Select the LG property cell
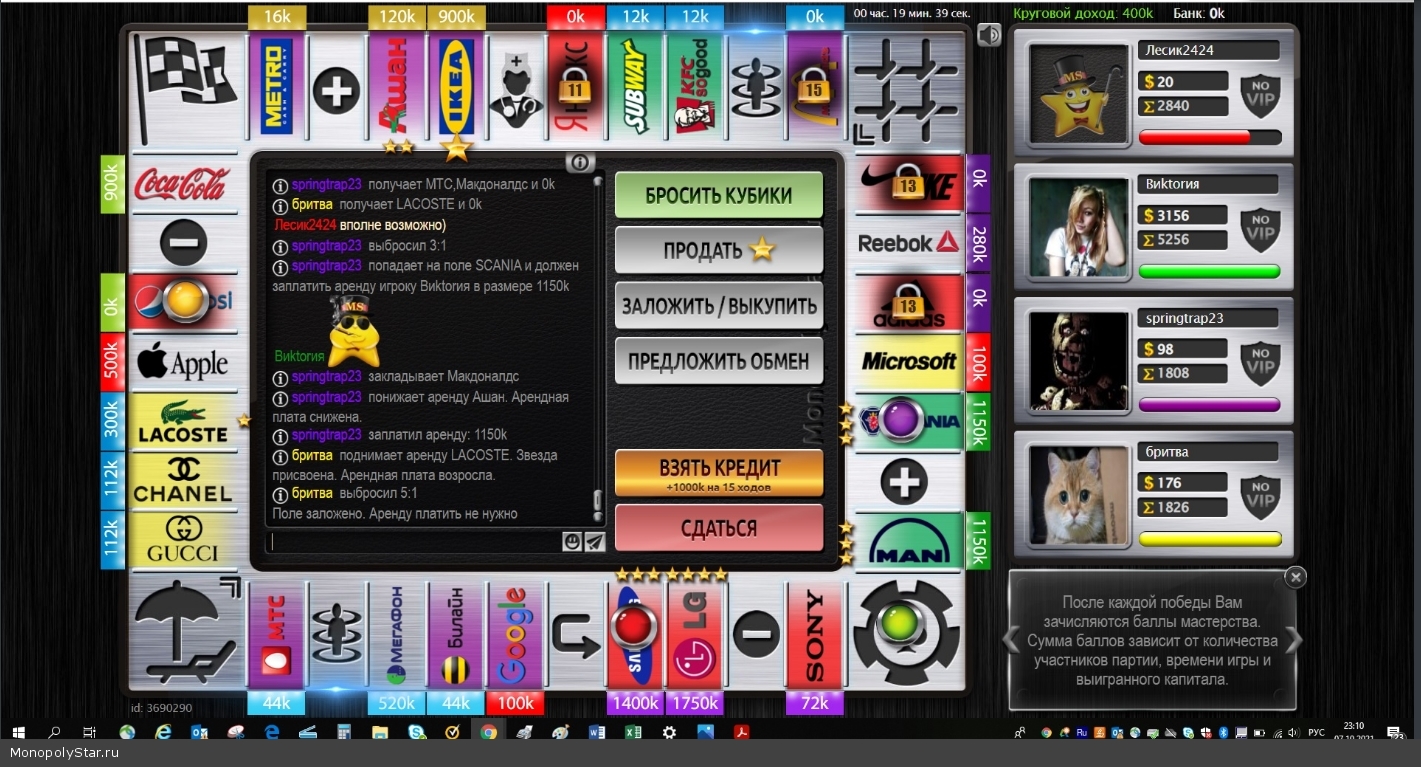Image resolution: width=1421 pixels, height=767 pixels. tap(695, 635)
